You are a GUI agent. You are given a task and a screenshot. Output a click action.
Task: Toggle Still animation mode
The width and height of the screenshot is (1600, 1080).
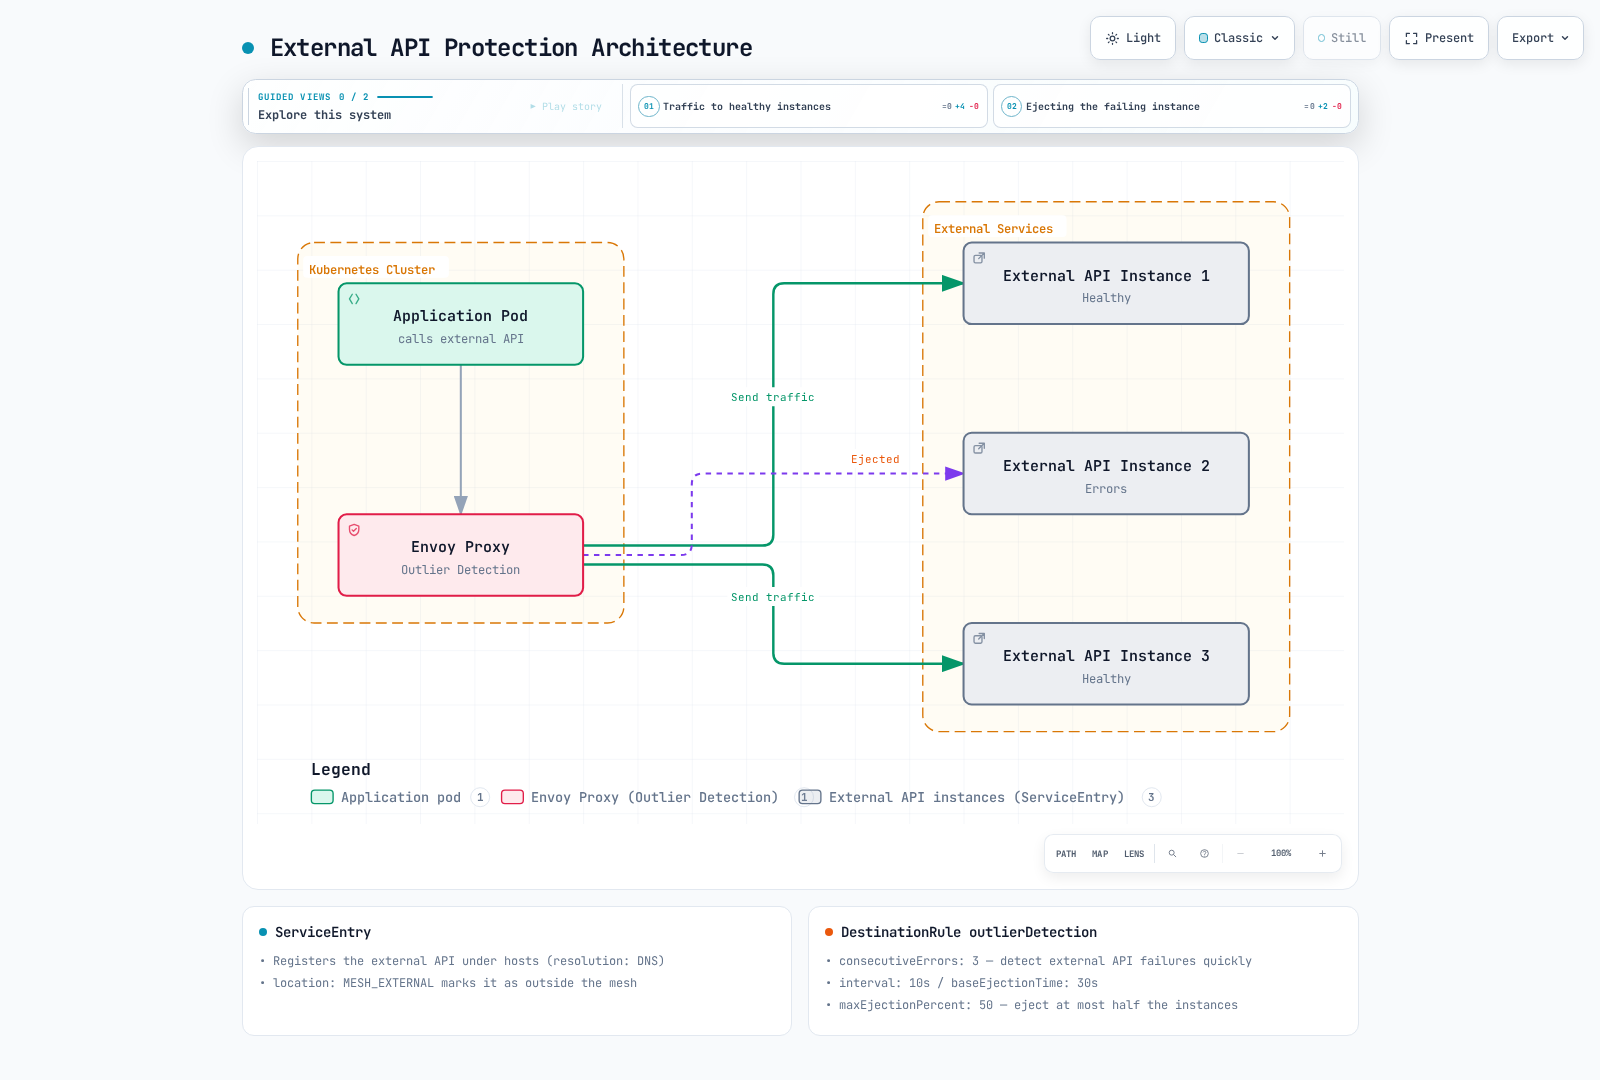pos(1342,38)
